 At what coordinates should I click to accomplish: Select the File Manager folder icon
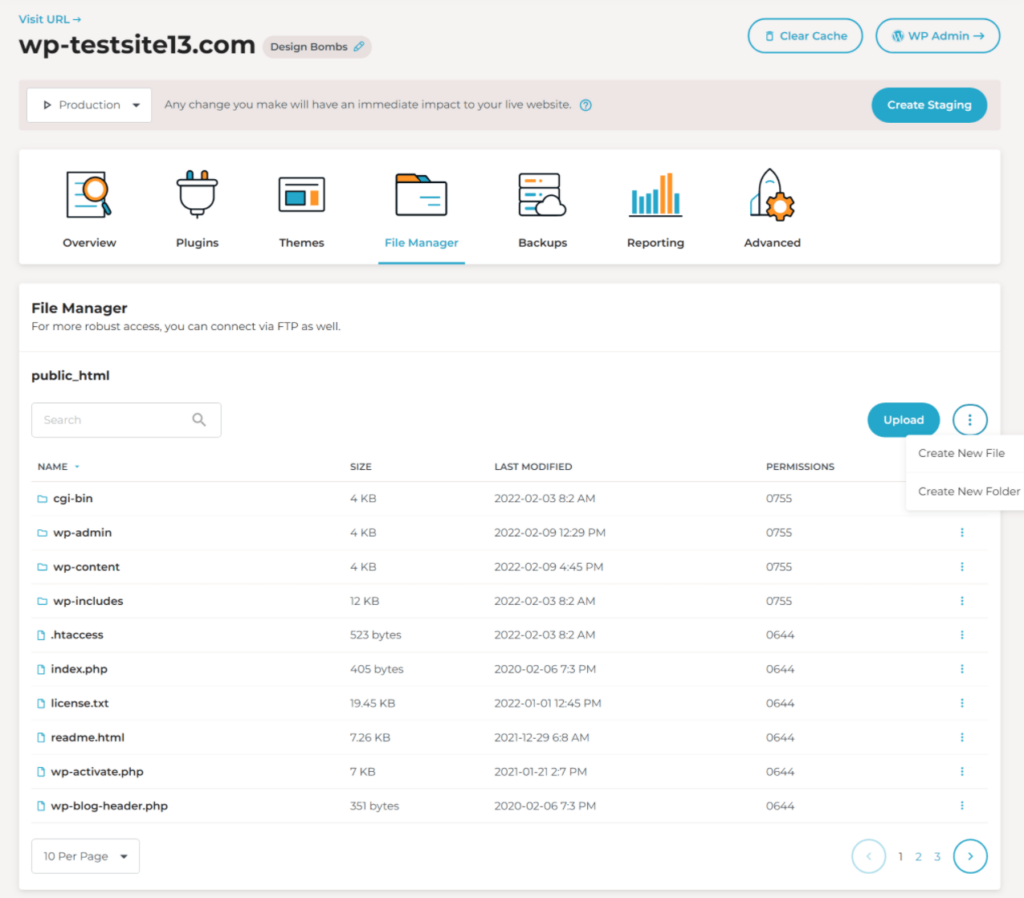point(421,195)
